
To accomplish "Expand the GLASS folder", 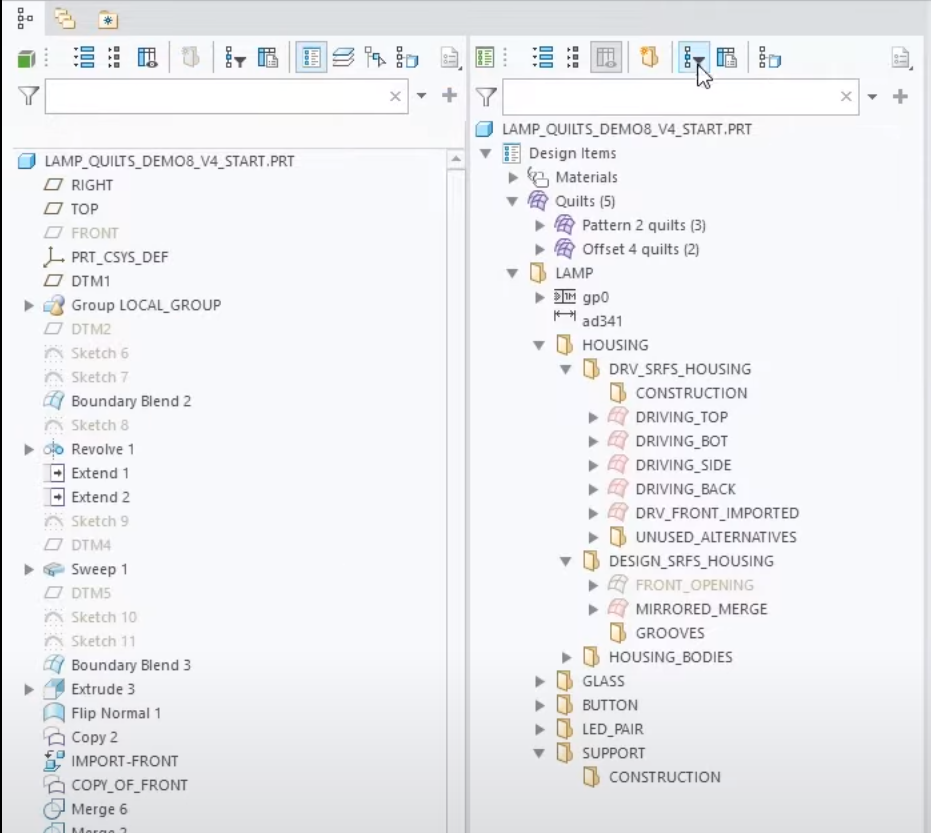I will click(x=541, y=681).
